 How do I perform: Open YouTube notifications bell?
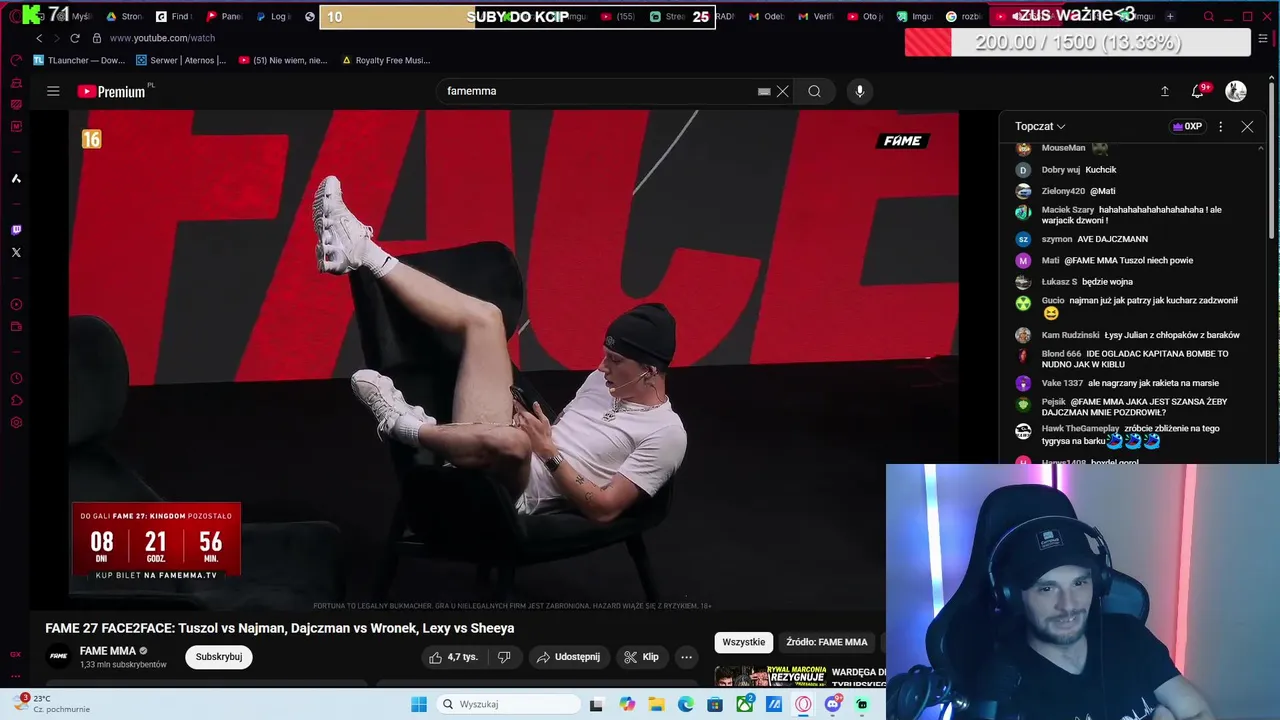pyautogui.click(x=1197, y=91)
